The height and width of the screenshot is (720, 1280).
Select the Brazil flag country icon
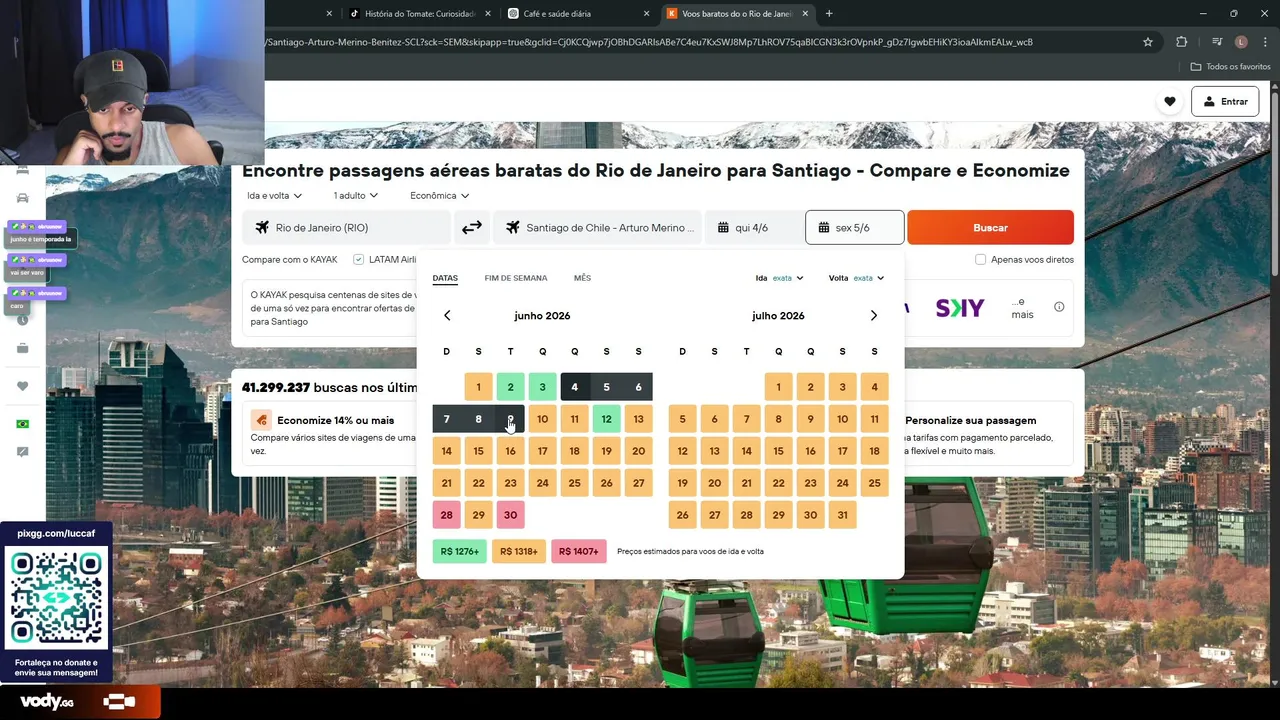[x=23, y=424]
